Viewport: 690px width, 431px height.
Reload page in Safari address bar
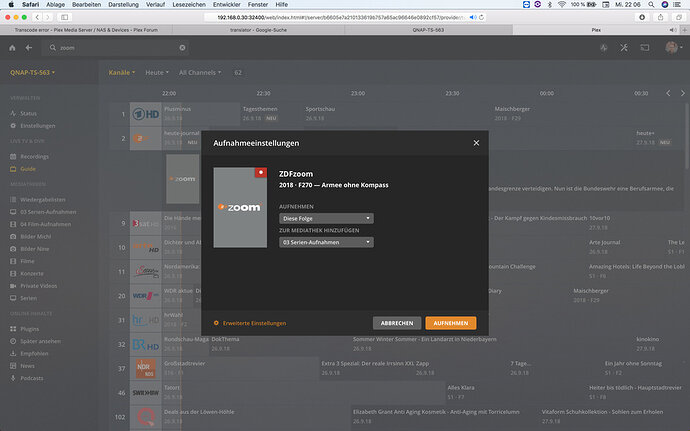click(x=481, y=17)
